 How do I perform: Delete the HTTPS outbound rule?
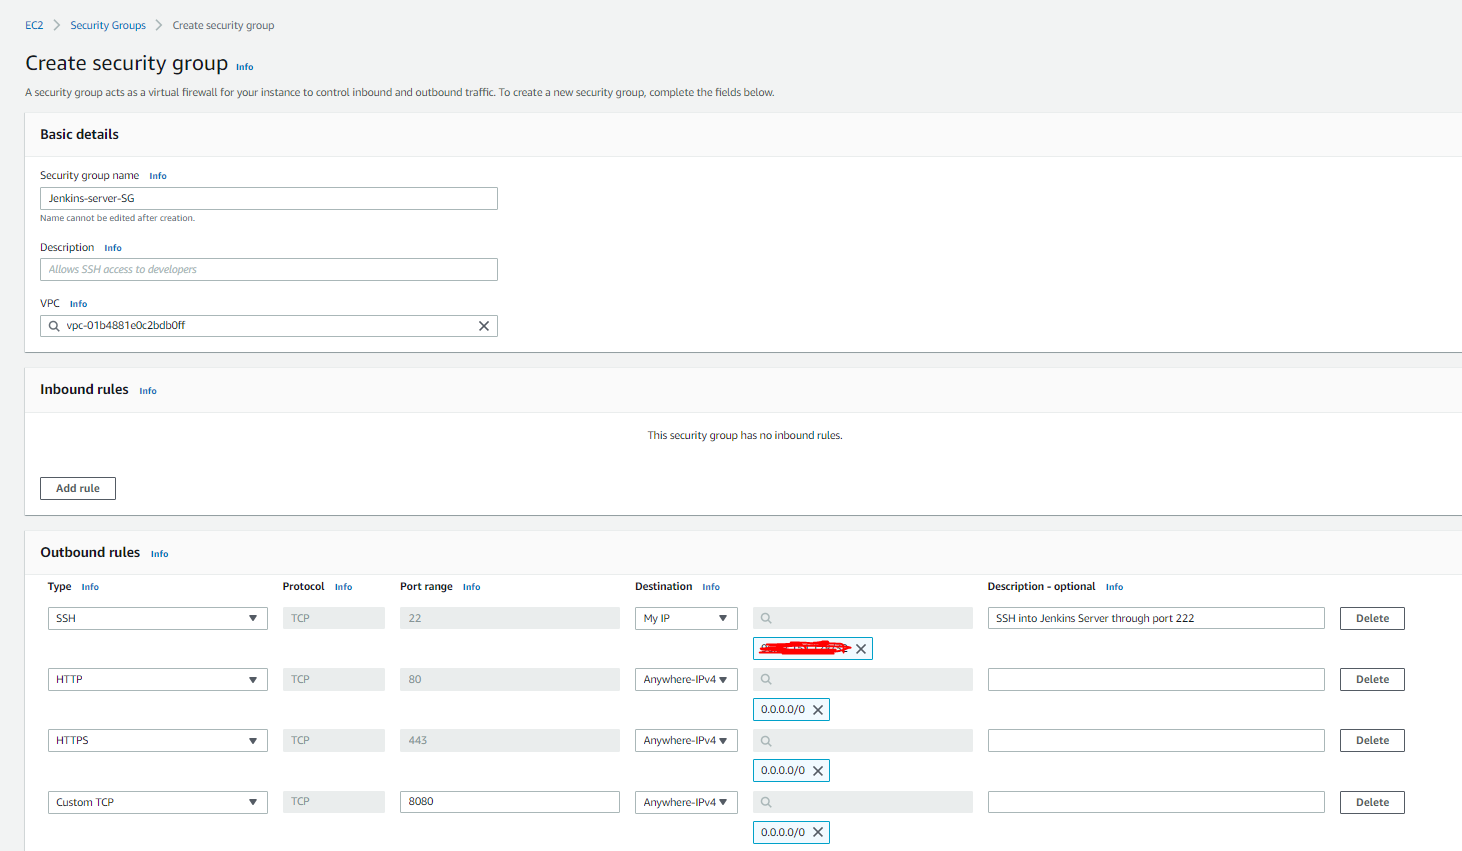(1371, 740)
